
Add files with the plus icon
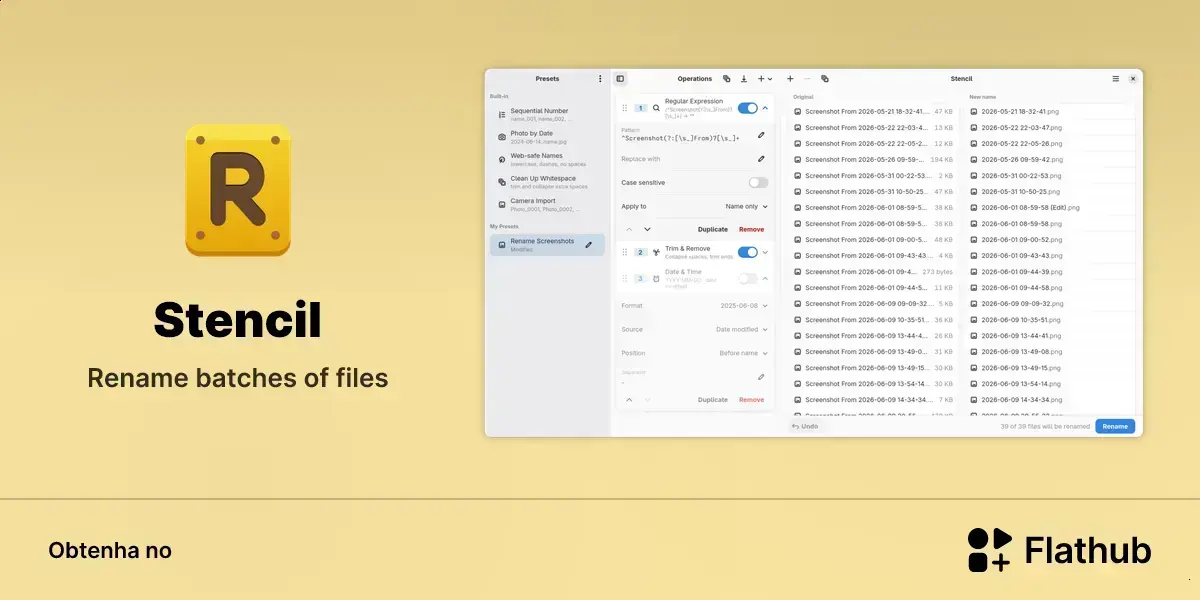tap(790, 78)
